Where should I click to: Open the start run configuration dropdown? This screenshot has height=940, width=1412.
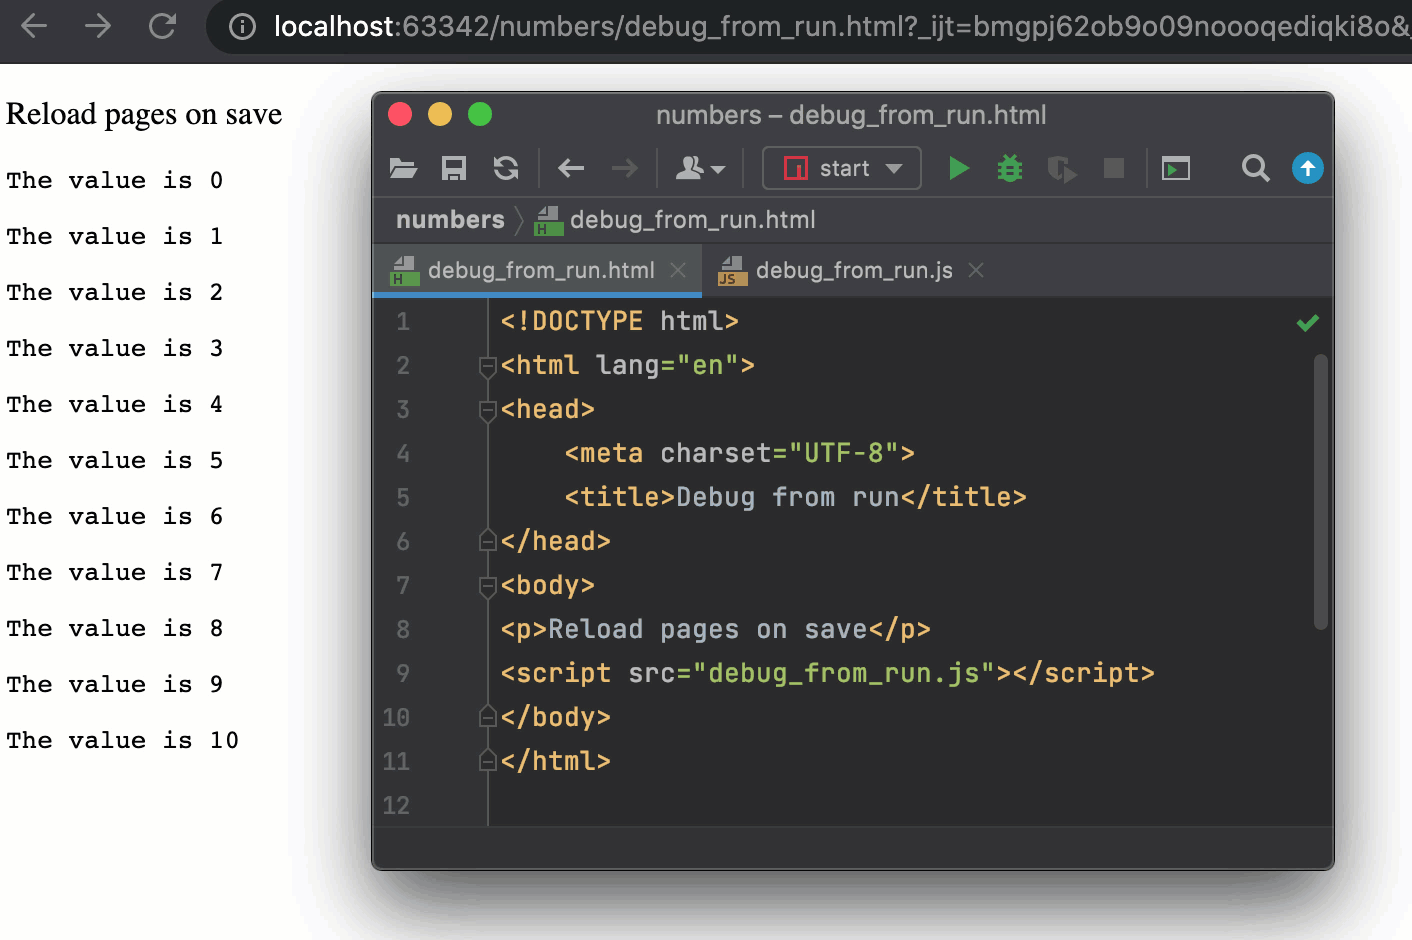pos(841,168)
